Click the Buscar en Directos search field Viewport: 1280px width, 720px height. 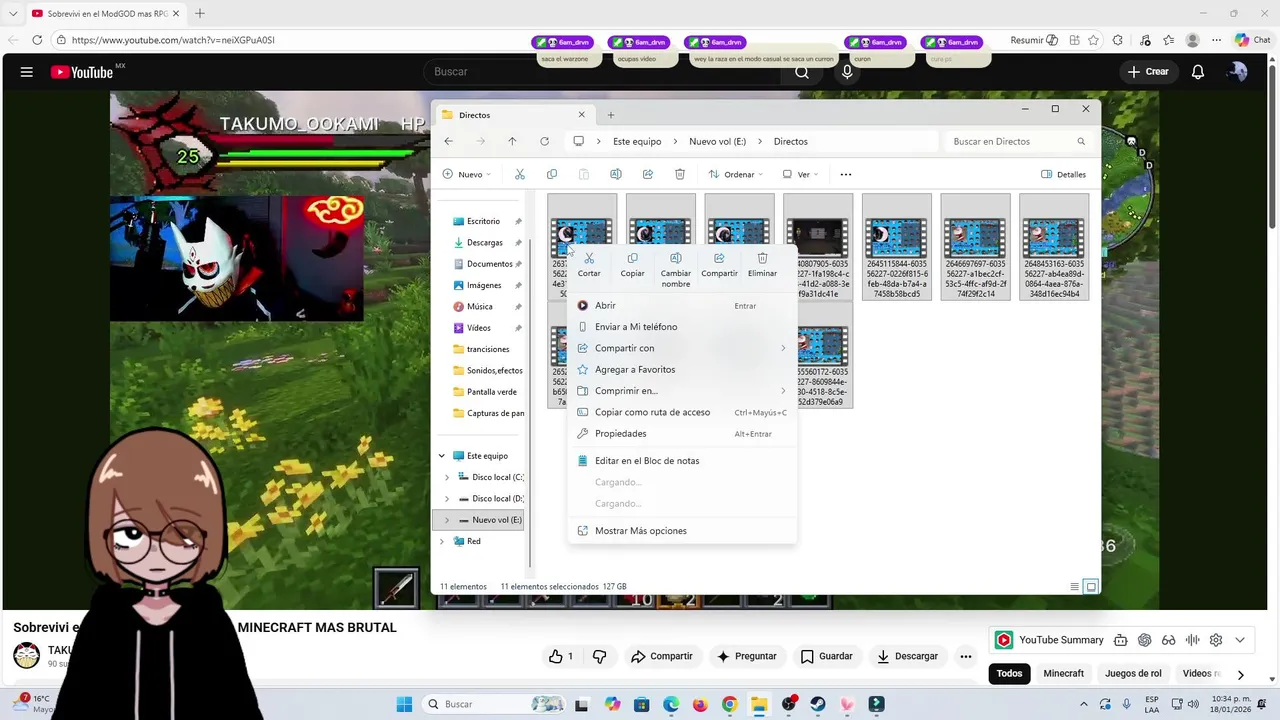tap(1018, 141)
